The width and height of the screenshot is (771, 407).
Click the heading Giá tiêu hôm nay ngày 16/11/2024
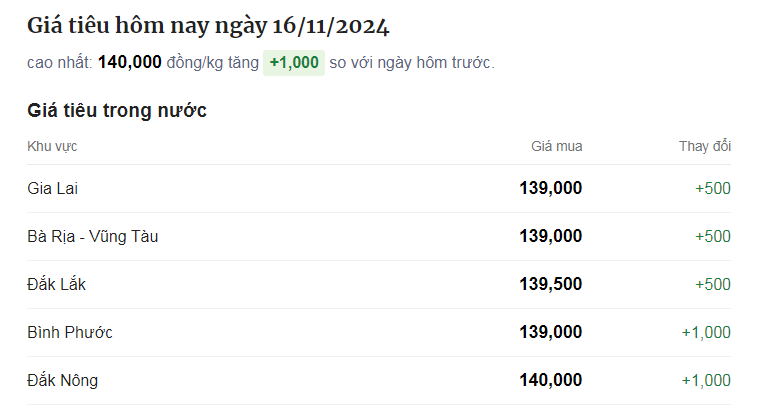(208, 27)
